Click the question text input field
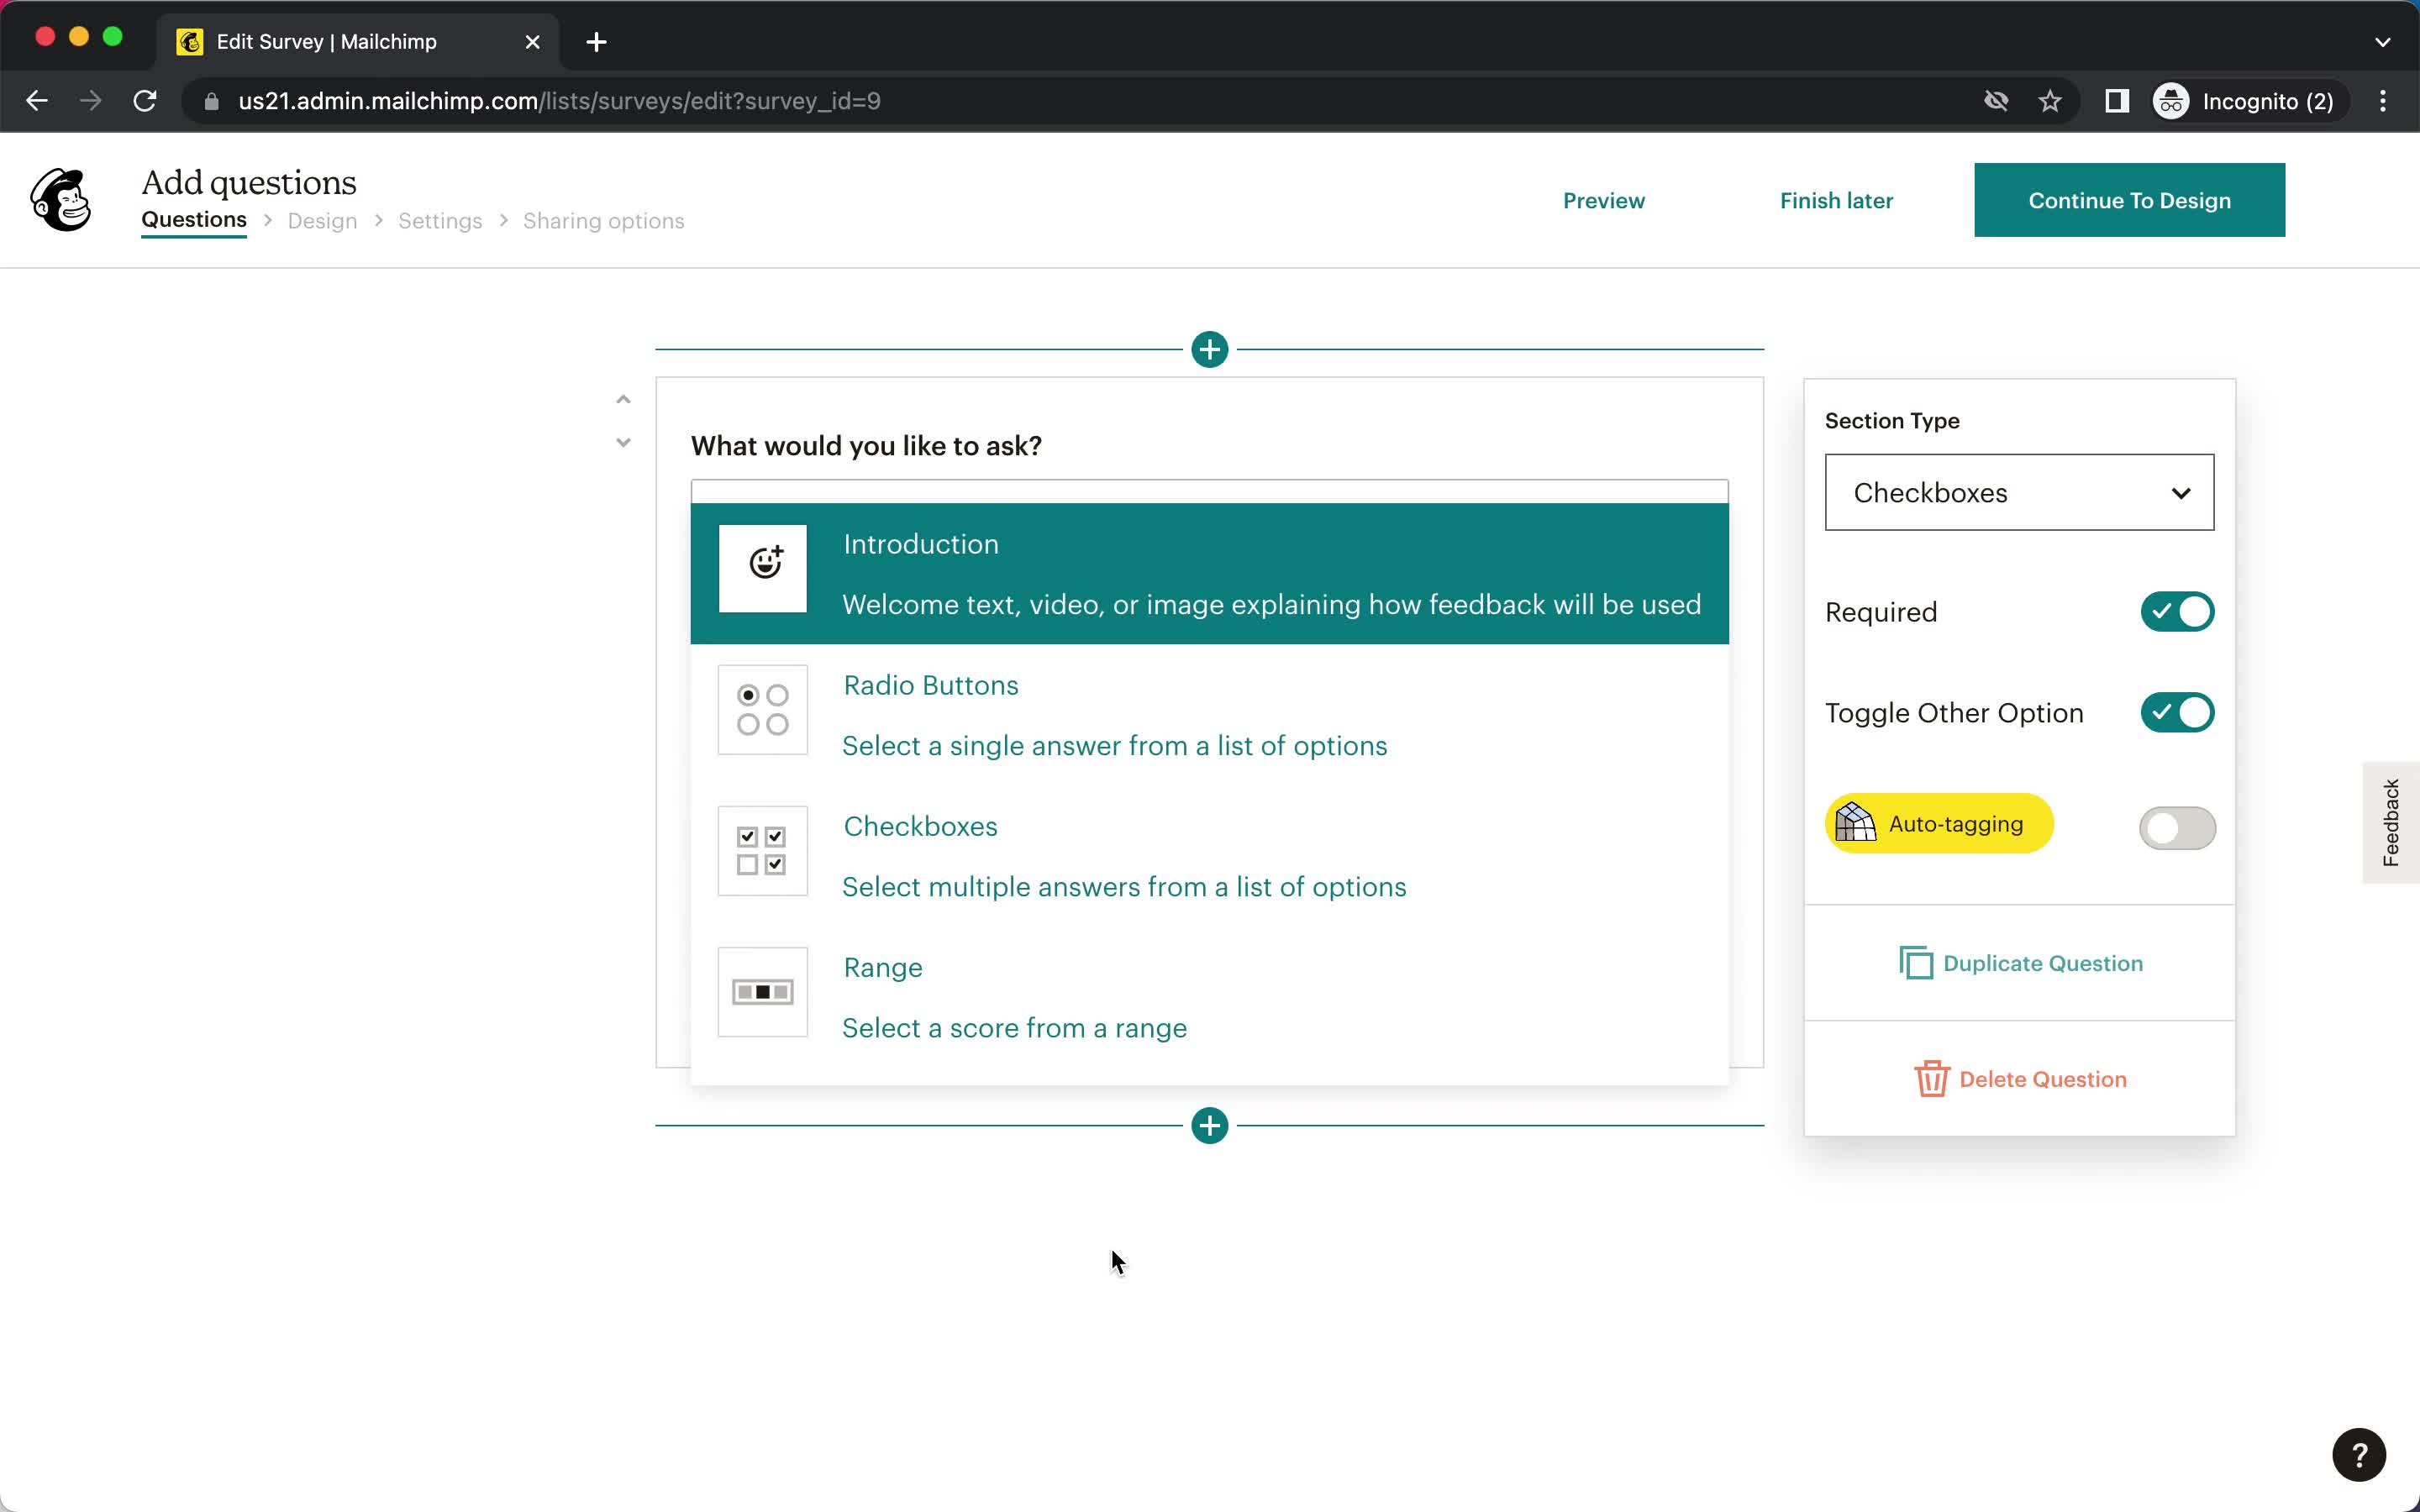 tap(1209, 491)
